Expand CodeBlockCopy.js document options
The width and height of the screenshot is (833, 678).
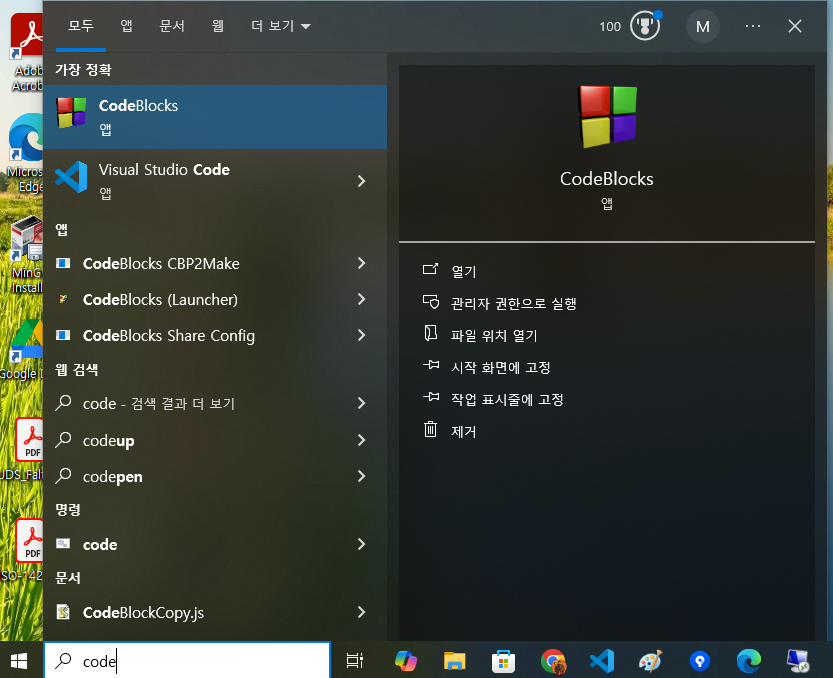tap(361, 612)
